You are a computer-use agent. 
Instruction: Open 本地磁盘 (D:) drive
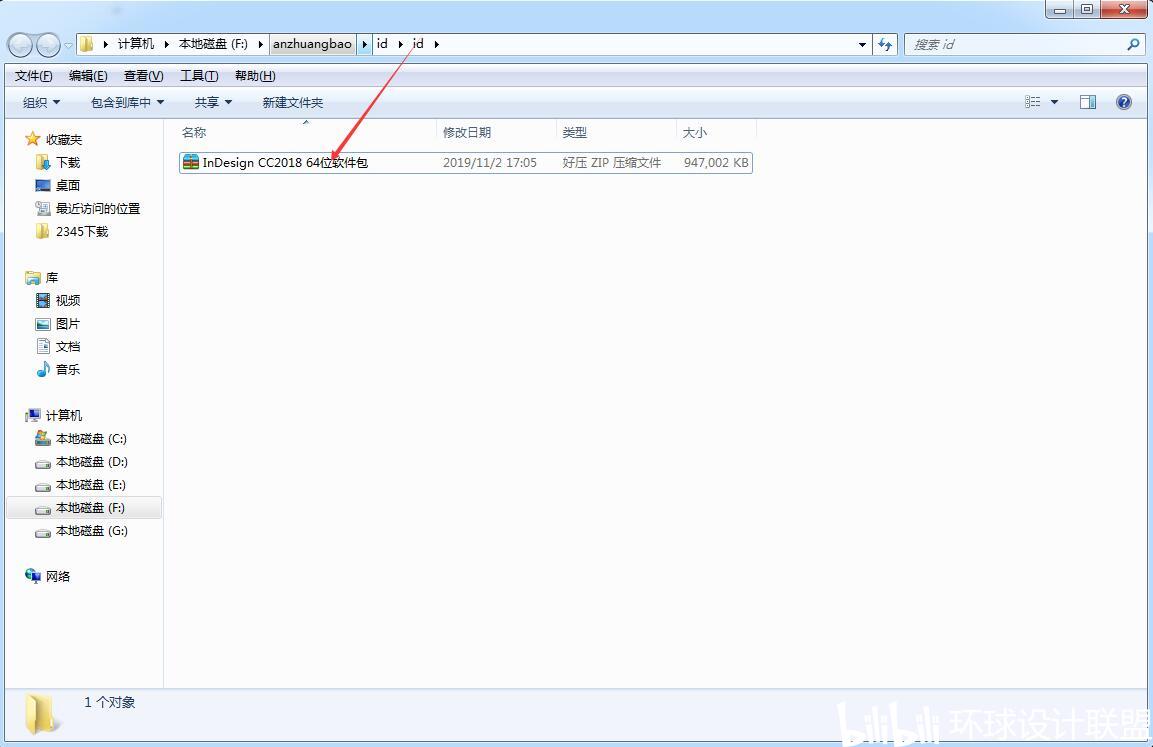click(x=91, y=462)
